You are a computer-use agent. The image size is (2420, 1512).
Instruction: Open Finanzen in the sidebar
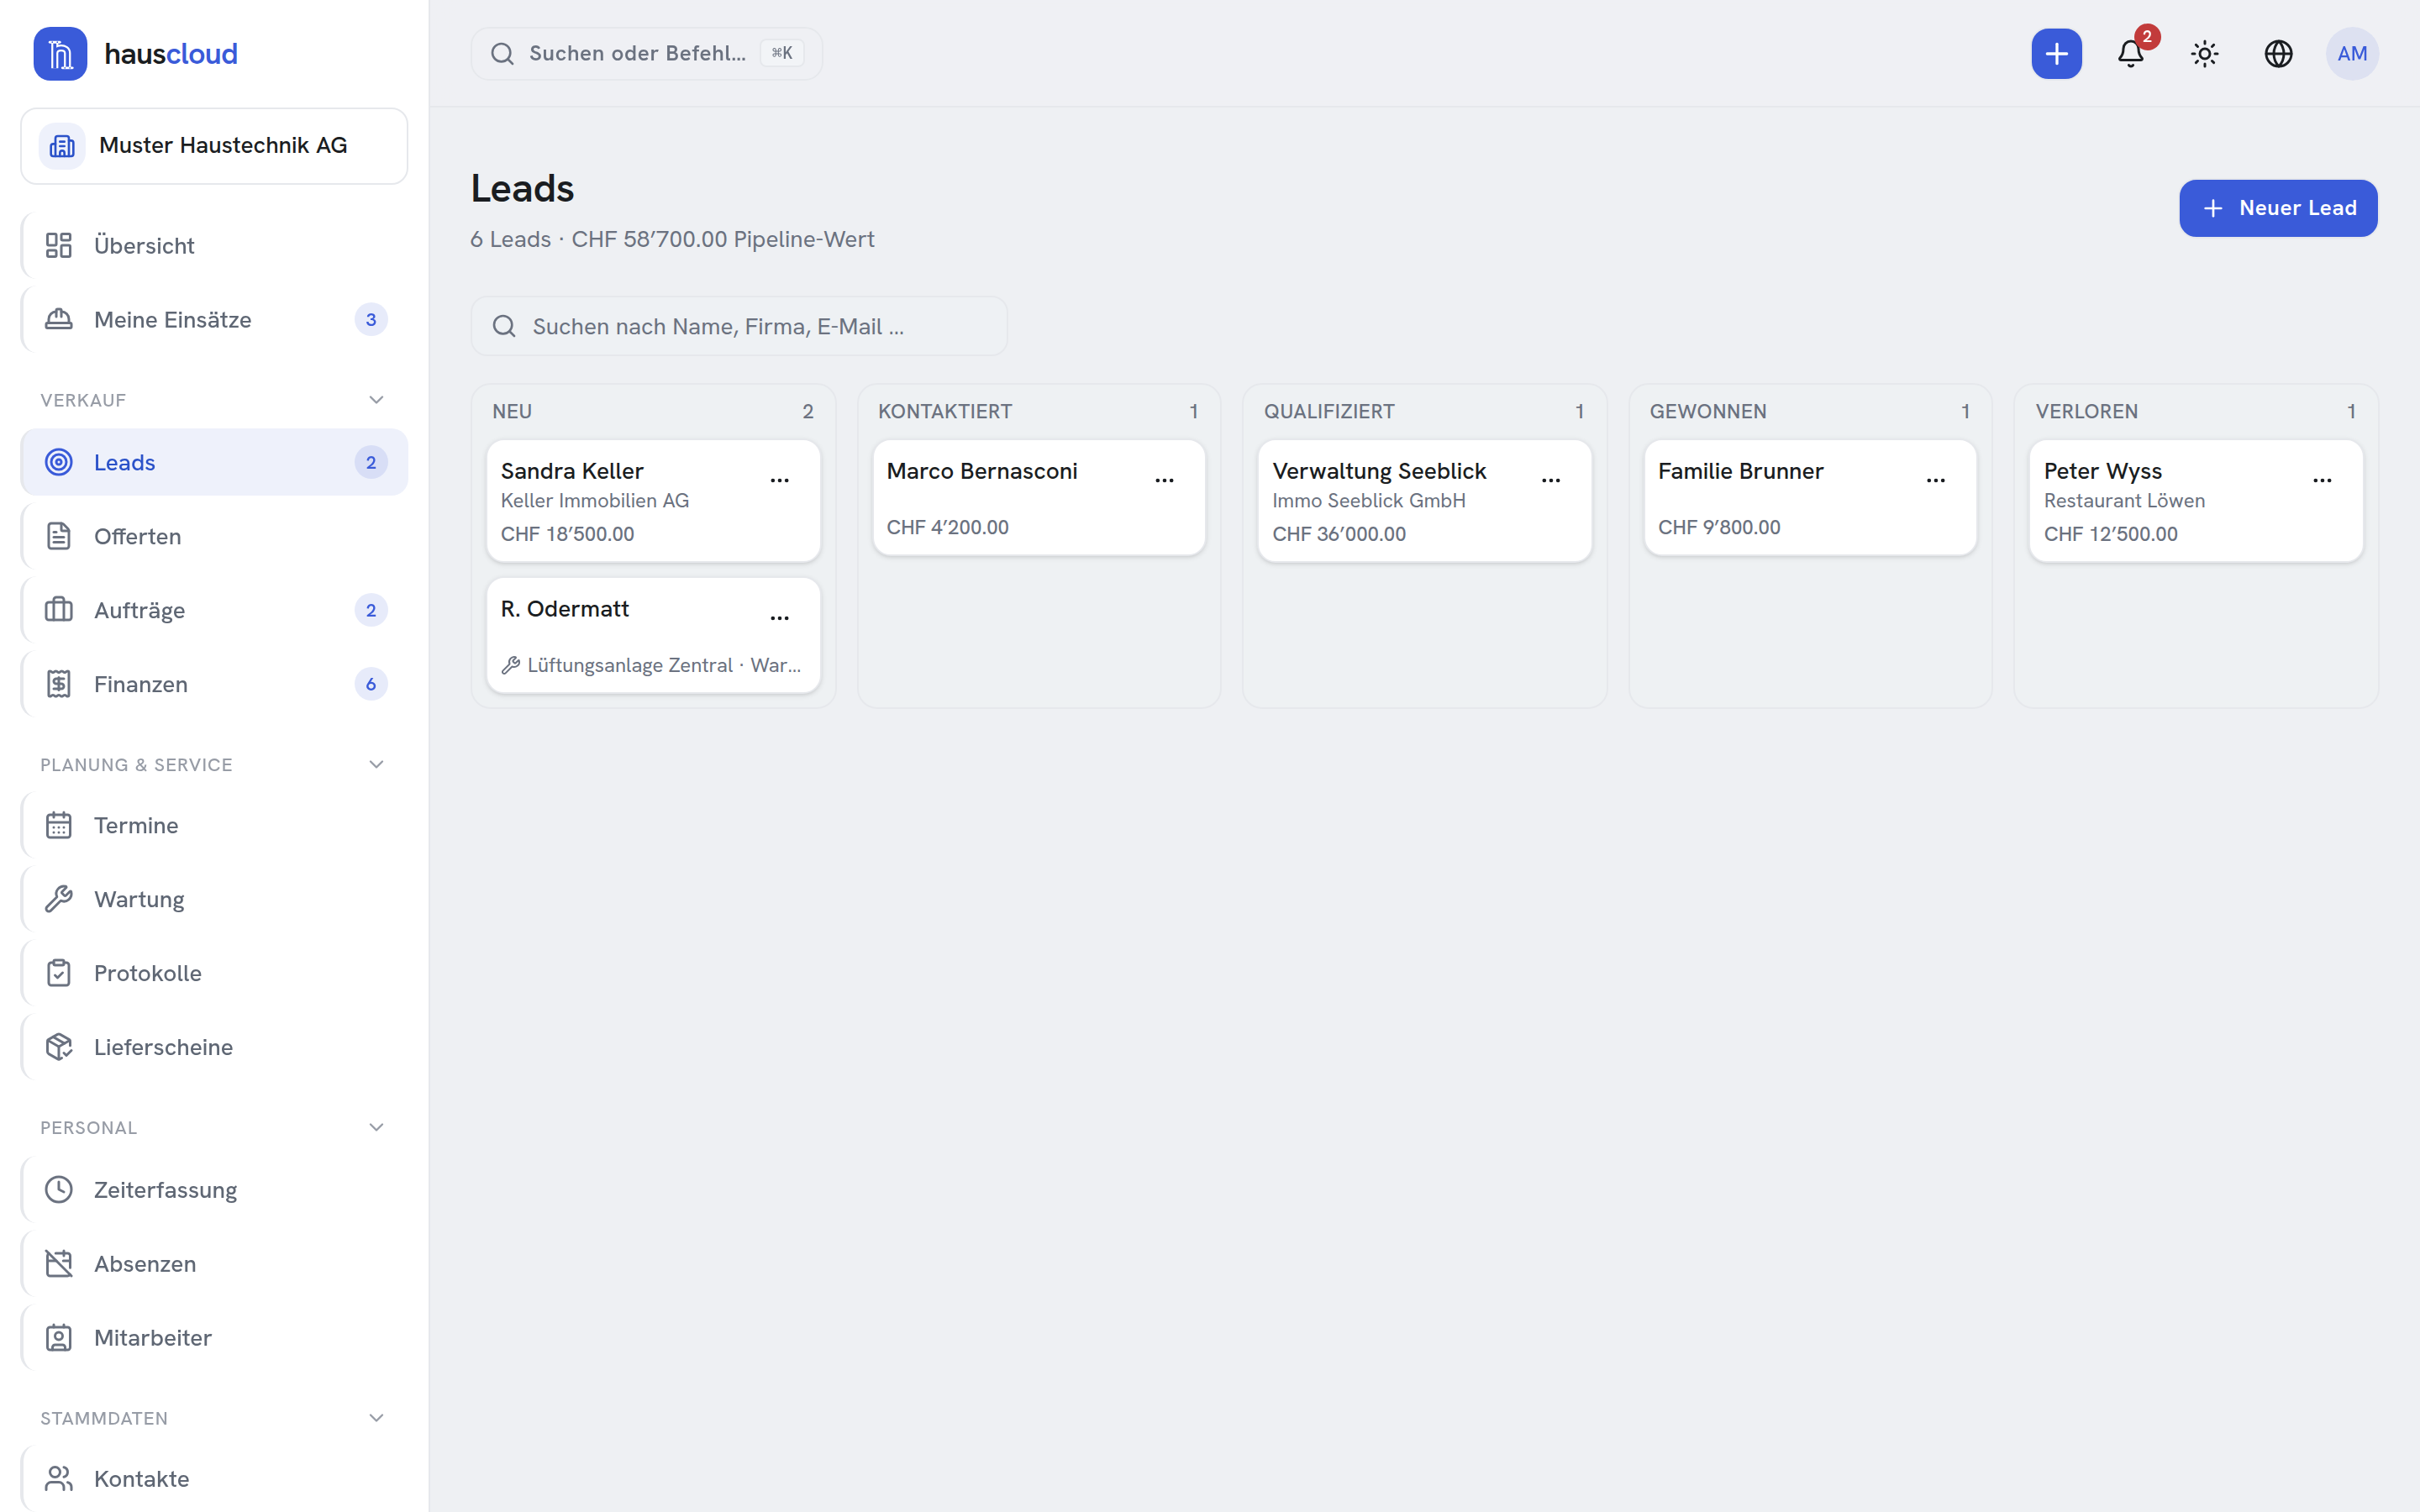click(x=214, y=684)
